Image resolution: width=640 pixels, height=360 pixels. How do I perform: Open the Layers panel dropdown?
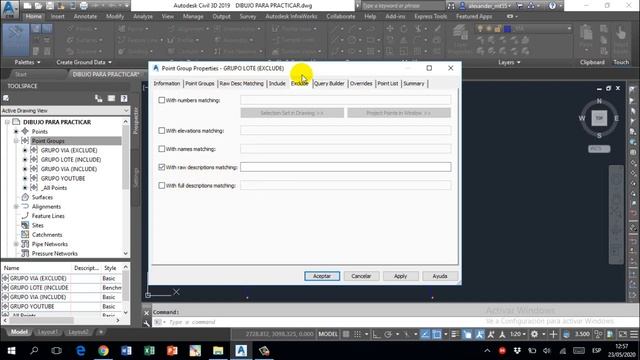[x=509, y=62]
